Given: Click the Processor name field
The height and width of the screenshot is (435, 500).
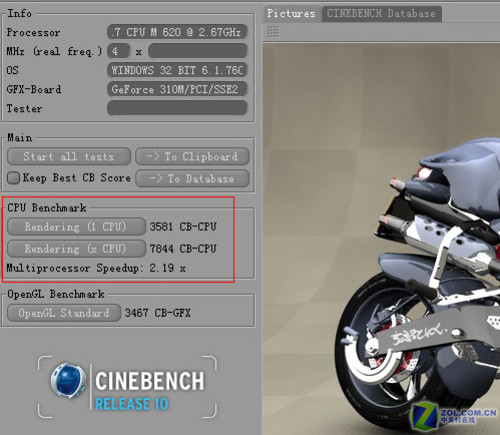Looking at the screenshot, I should pos(177,32).
